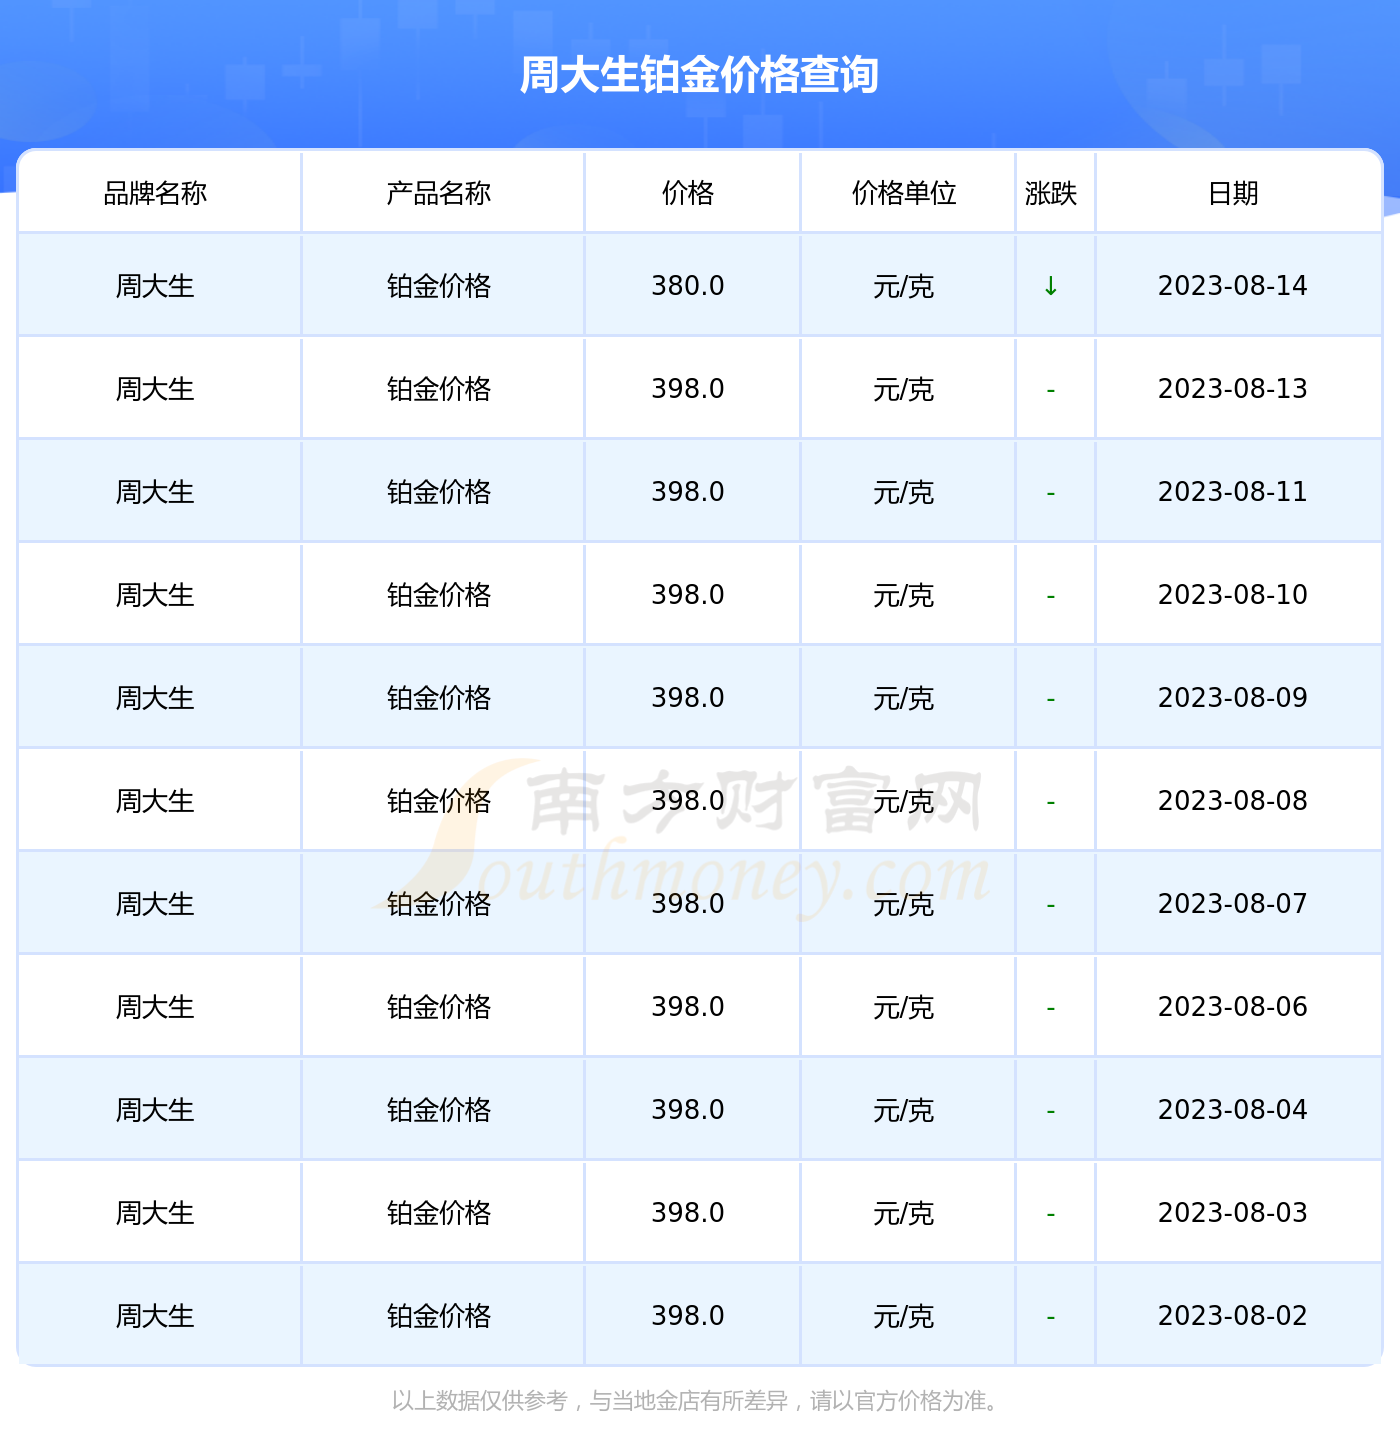This screenshot has height=1455, width=1400.
Task: Click 周大生 brand in the 2023-08-10 row
Action: pos(155,595)
